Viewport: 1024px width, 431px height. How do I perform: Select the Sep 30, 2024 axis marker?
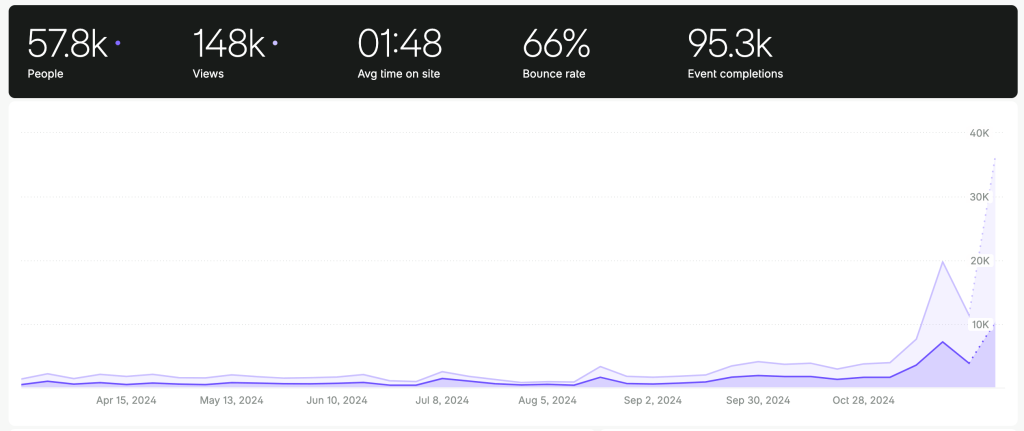758,400
